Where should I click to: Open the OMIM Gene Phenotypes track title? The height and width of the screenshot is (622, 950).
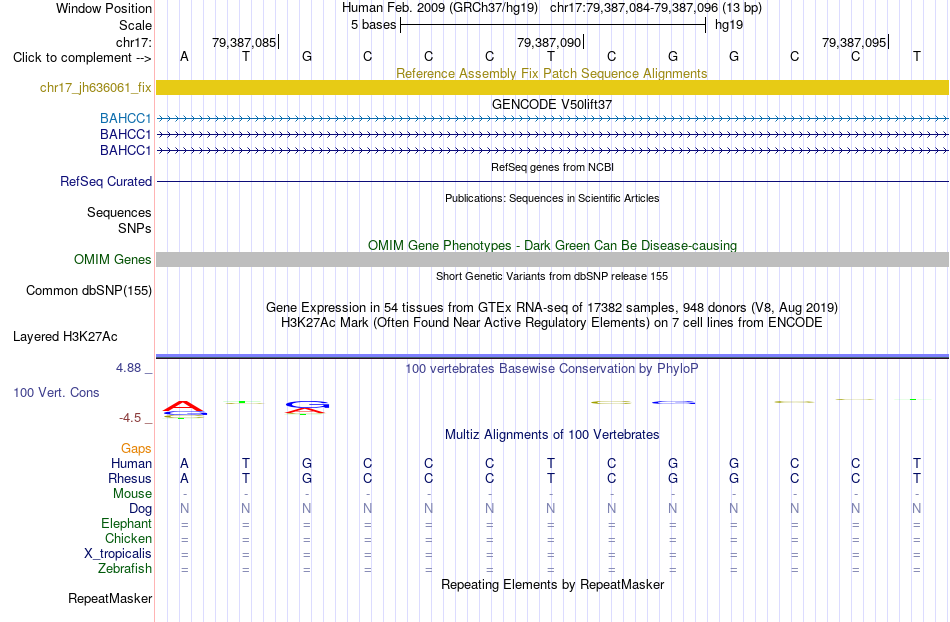[x=552, y=245]
